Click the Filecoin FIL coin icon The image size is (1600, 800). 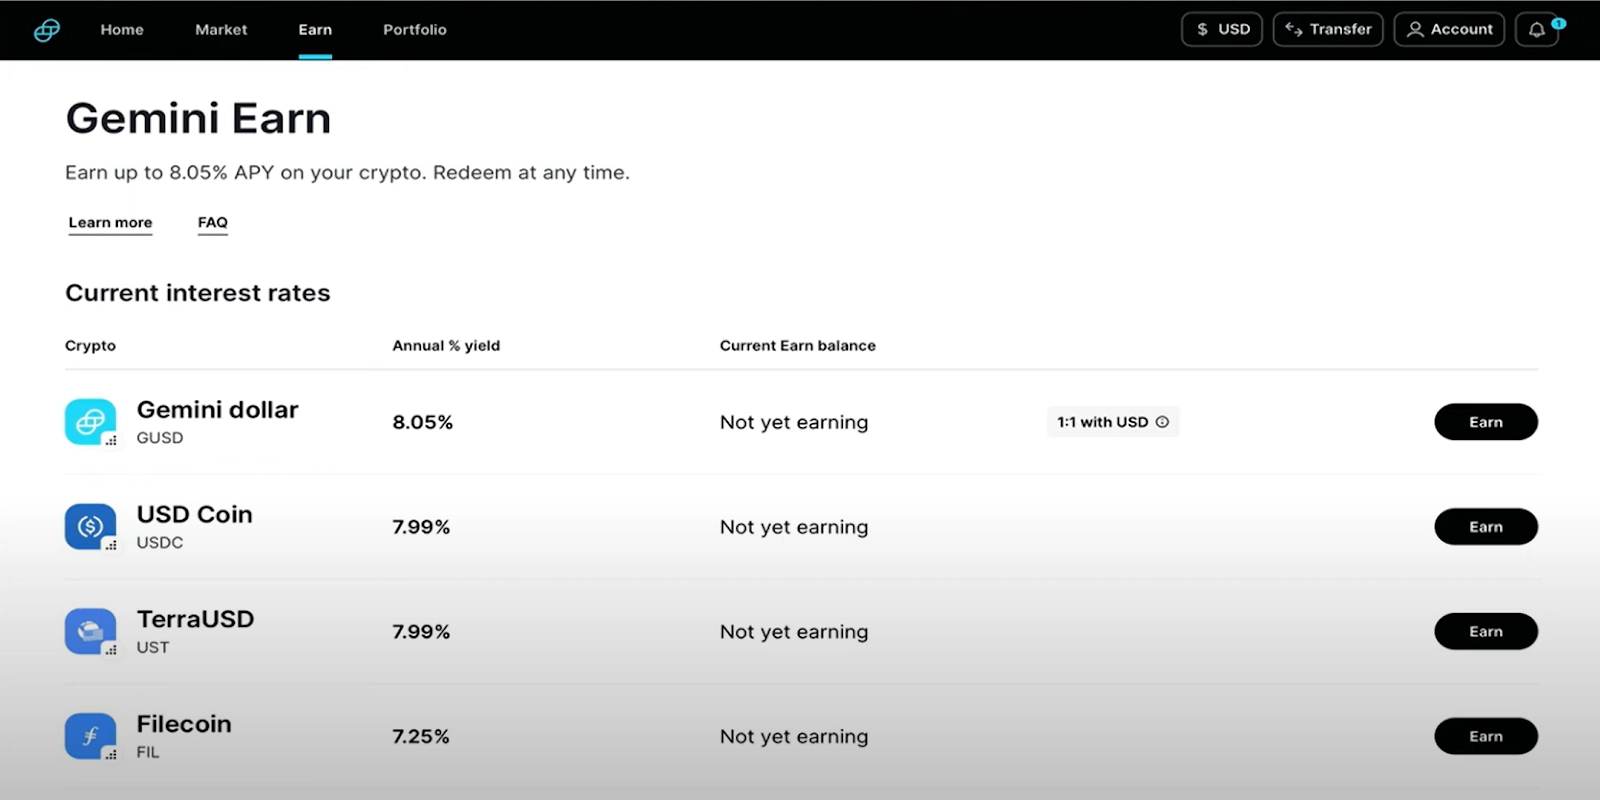point(90,737)
